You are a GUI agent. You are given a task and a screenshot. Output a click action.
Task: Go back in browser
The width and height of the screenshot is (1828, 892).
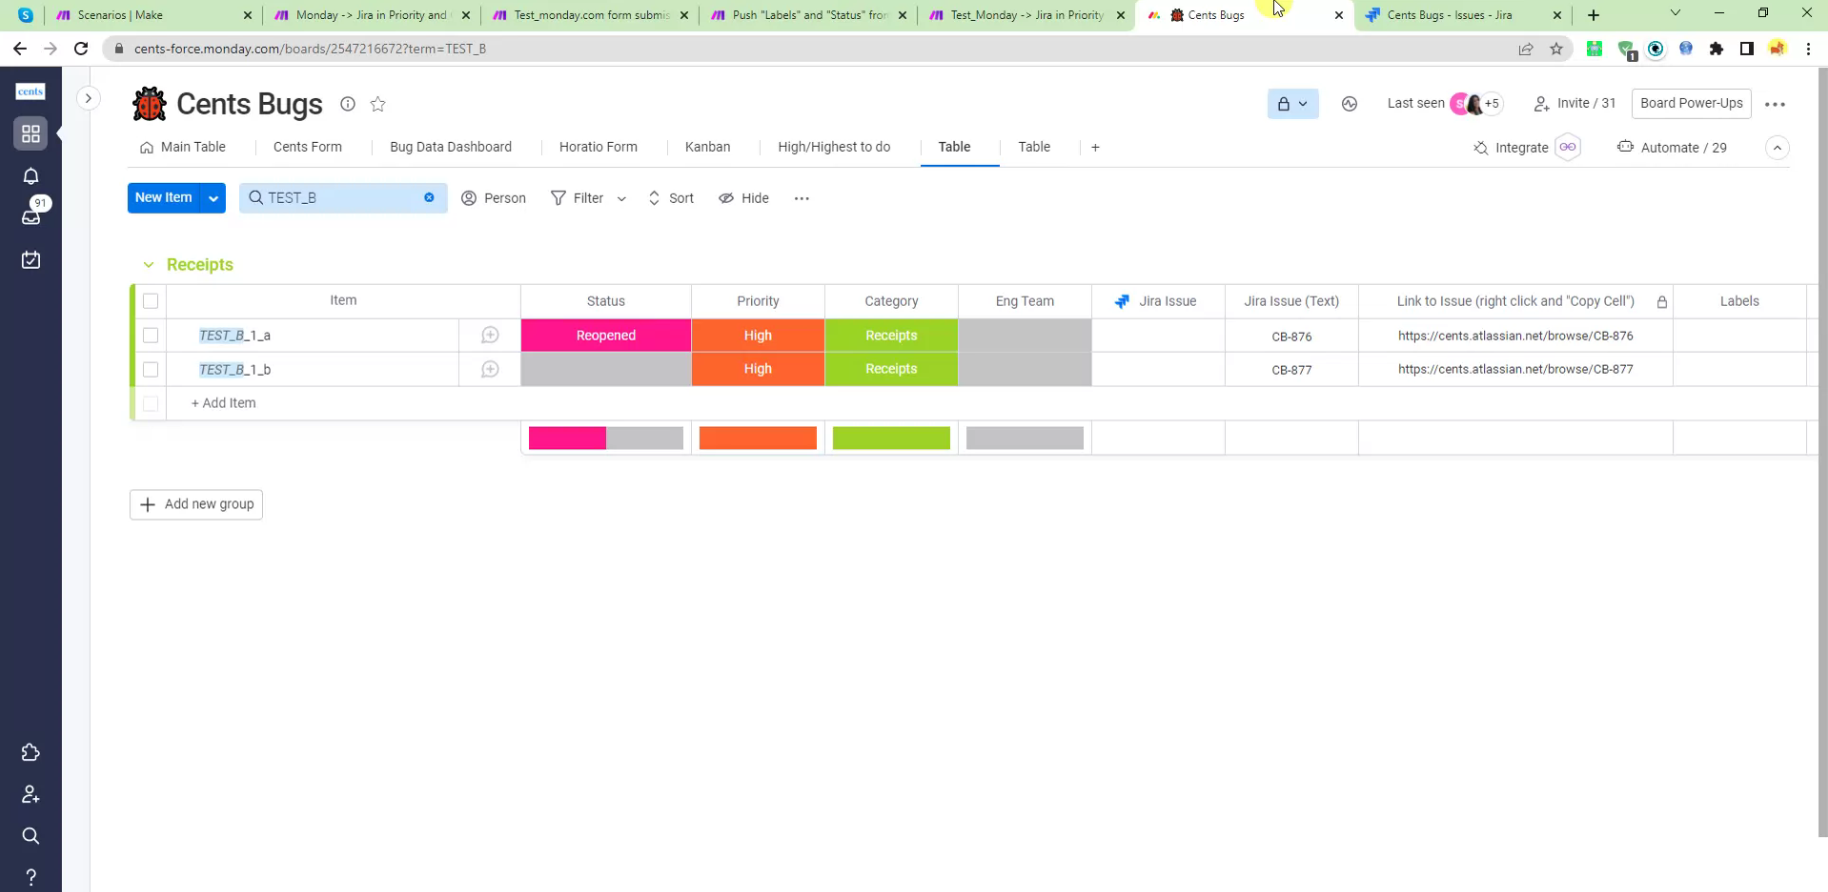pyautogui.click(x=20, y=48)
